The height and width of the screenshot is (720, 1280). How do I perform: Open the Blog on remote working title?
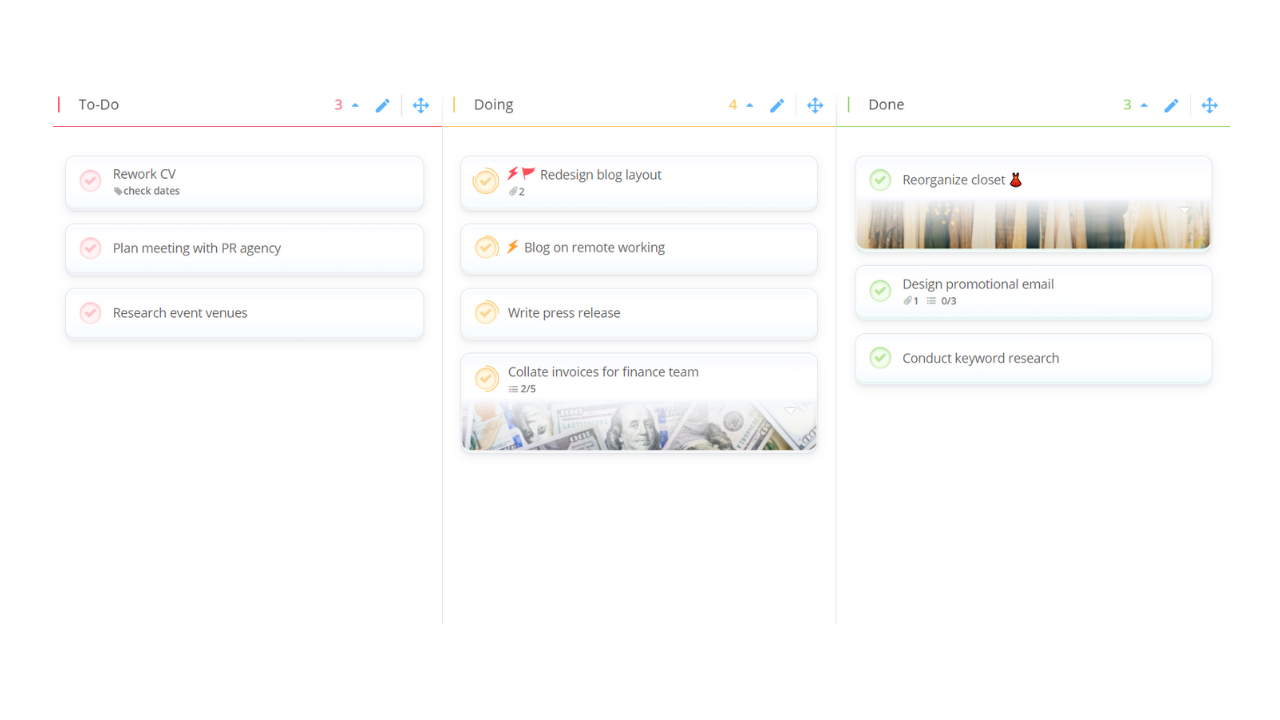[594, 247]
